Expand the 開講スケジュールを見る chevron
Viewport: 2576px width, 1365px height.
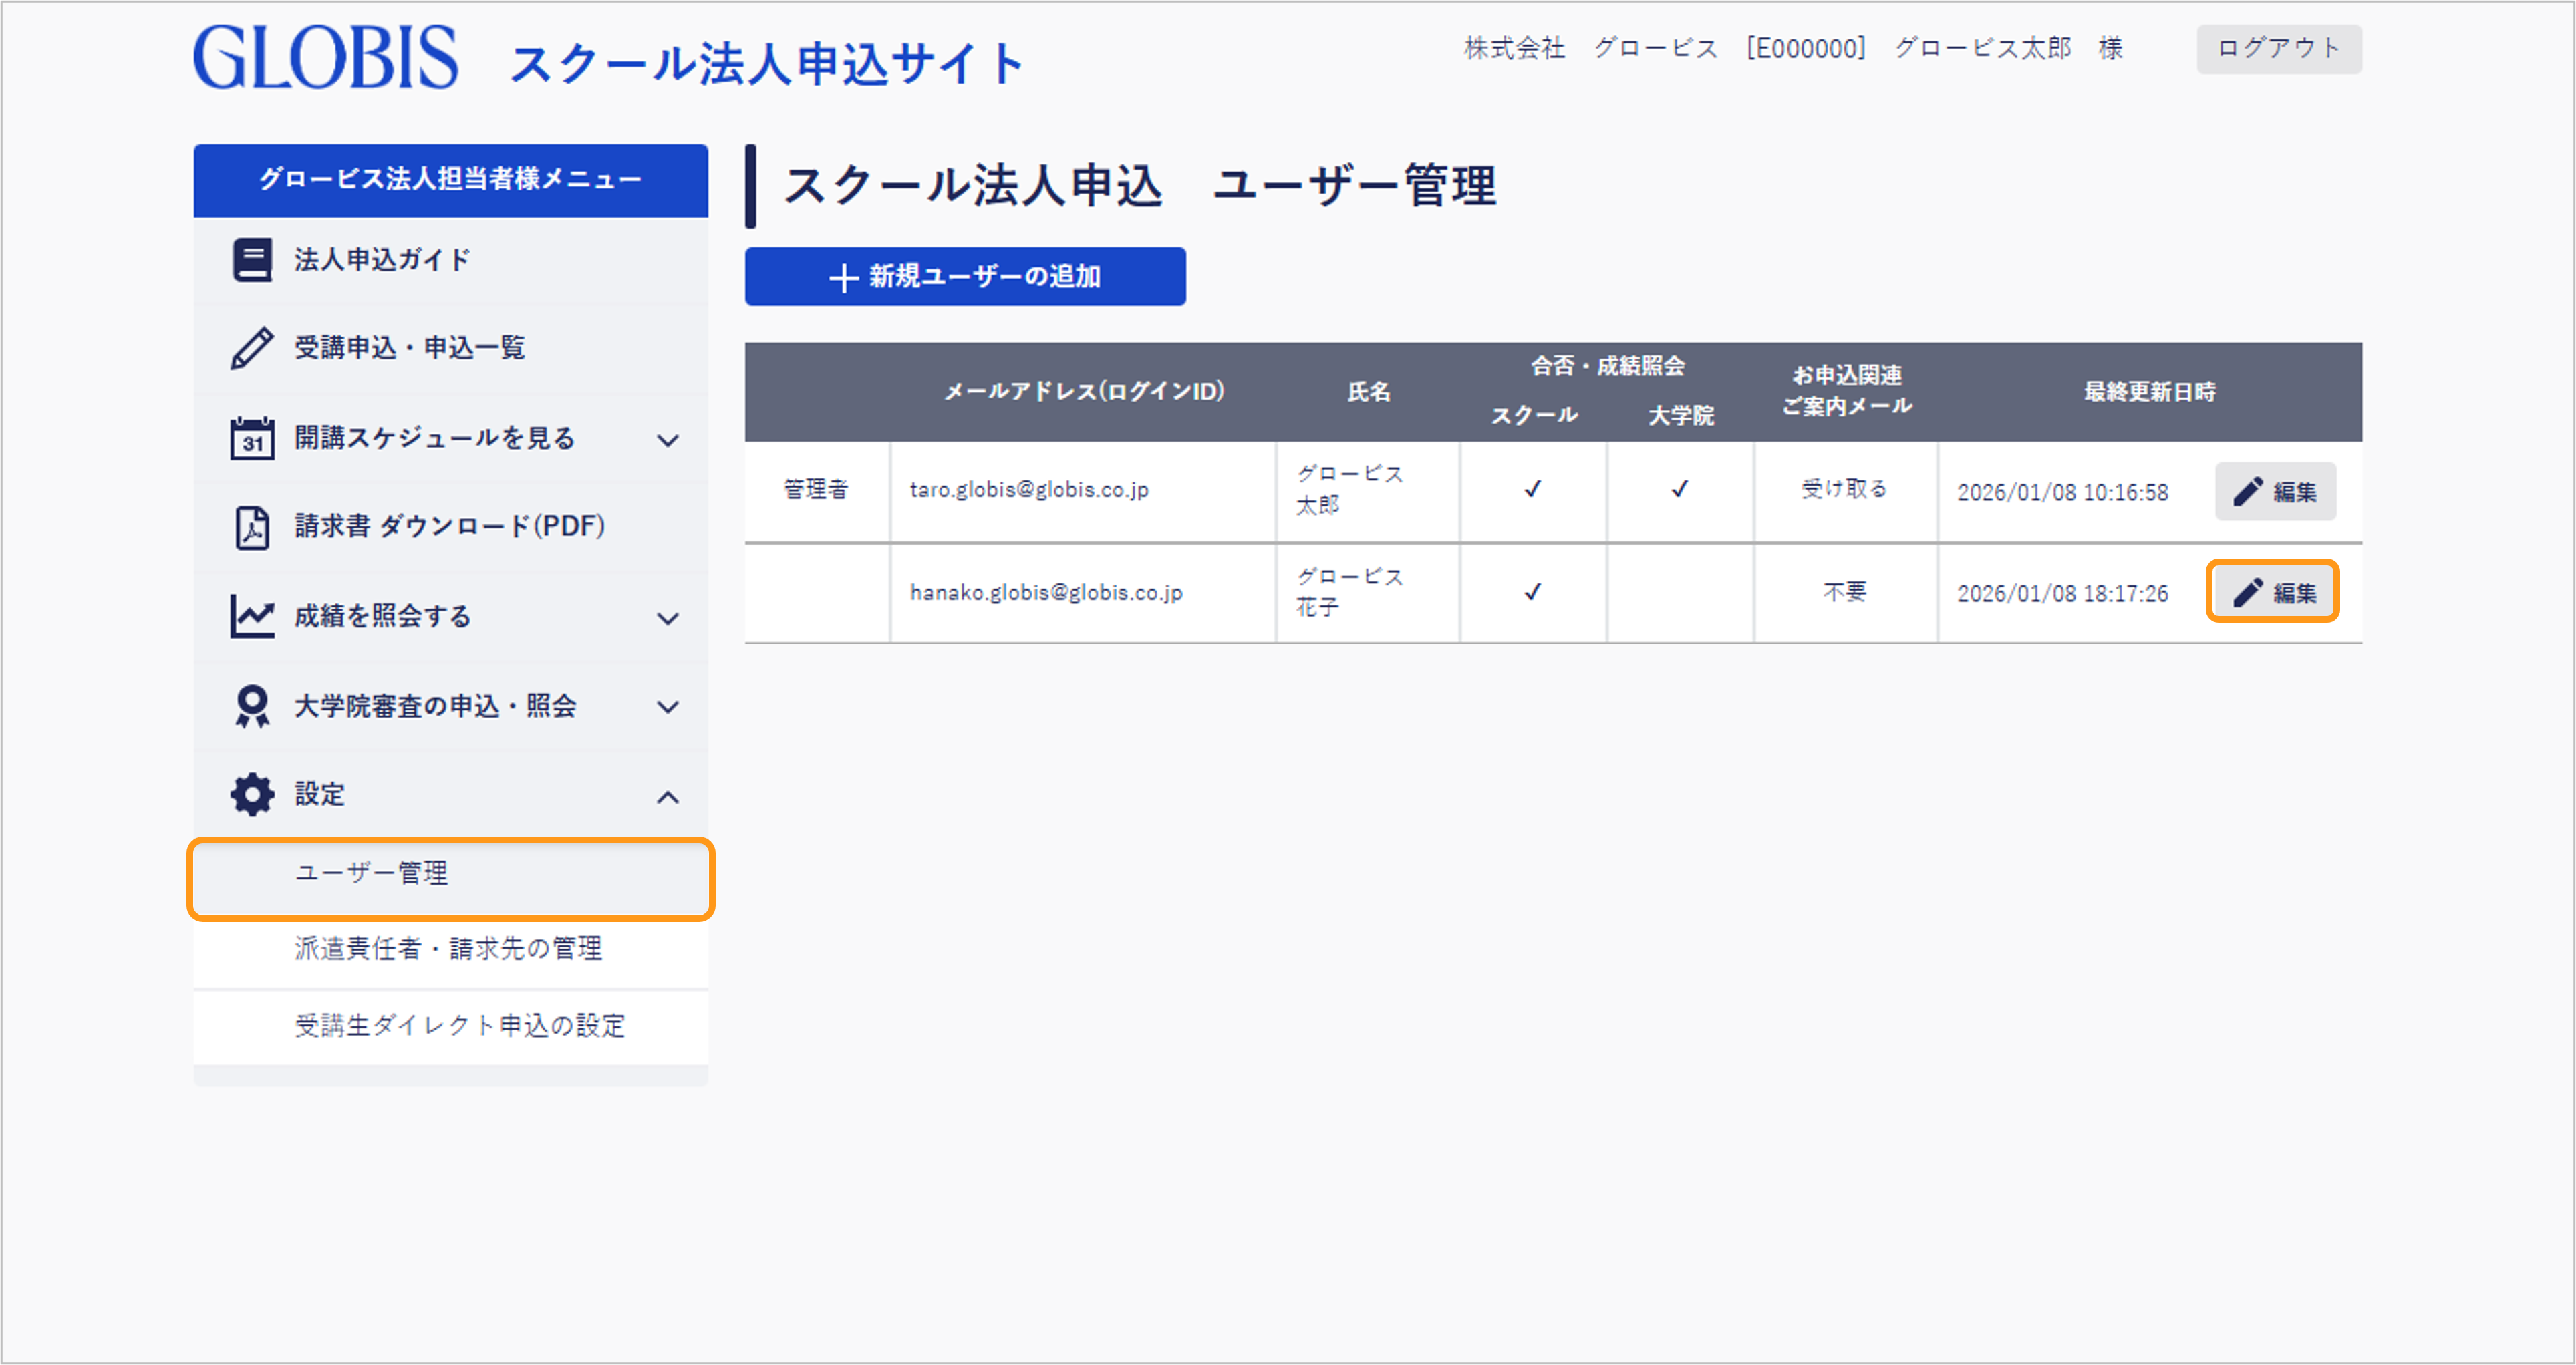(x=668, y=440)
